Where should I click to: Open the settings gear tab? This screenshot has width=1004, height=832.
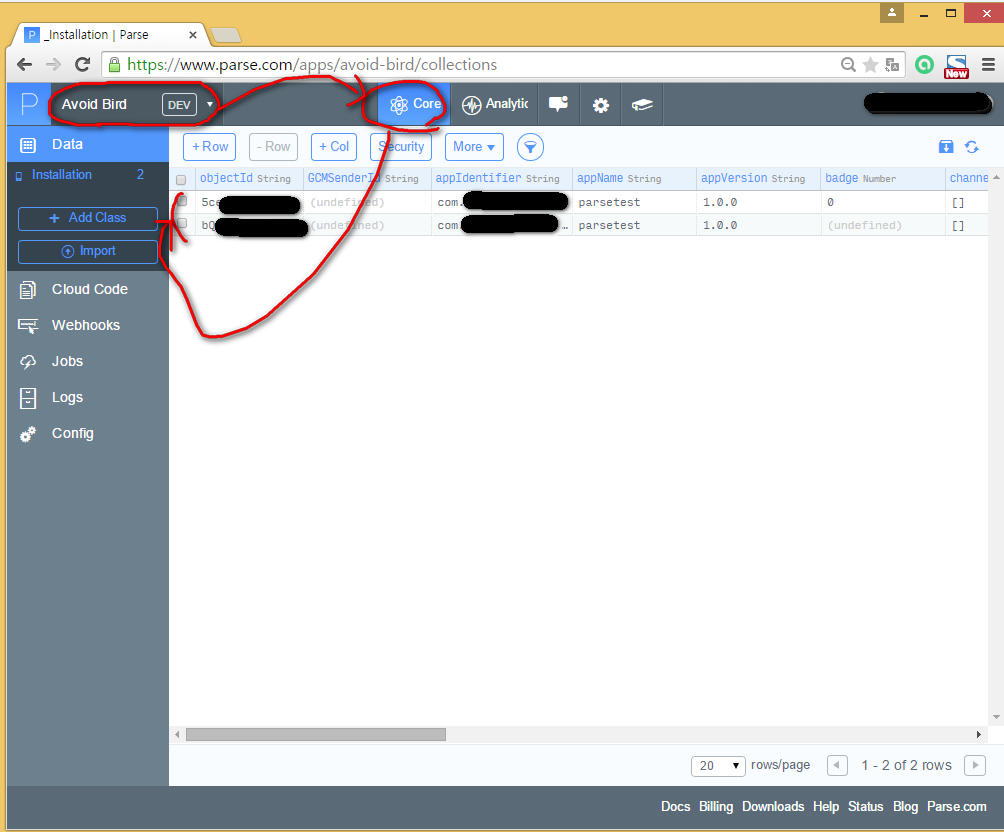click(x=601, y=104)
